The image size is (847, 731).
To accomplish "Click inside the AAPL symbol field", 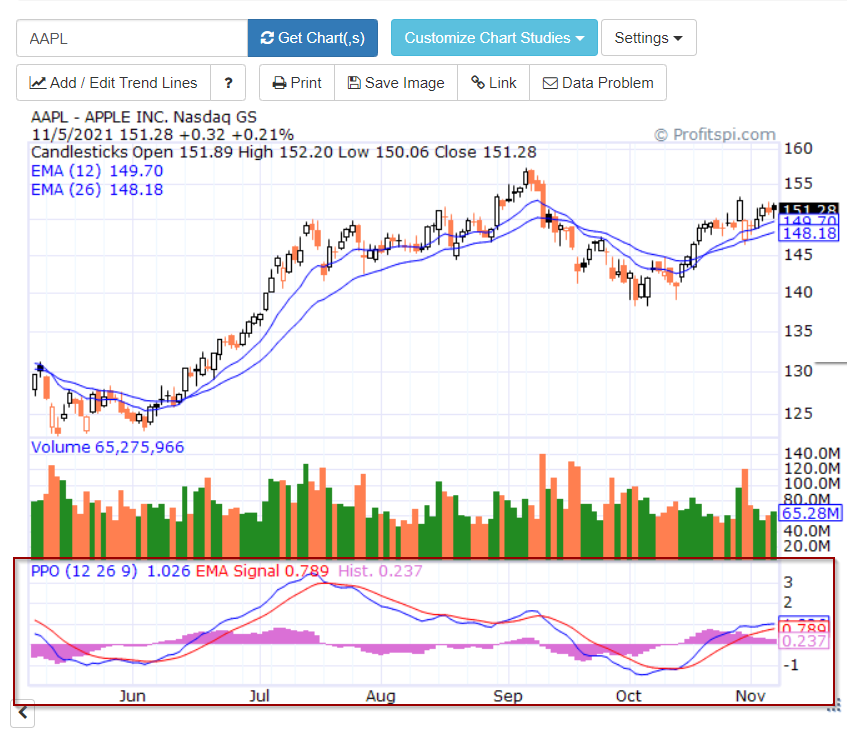I will click(130, 37).
